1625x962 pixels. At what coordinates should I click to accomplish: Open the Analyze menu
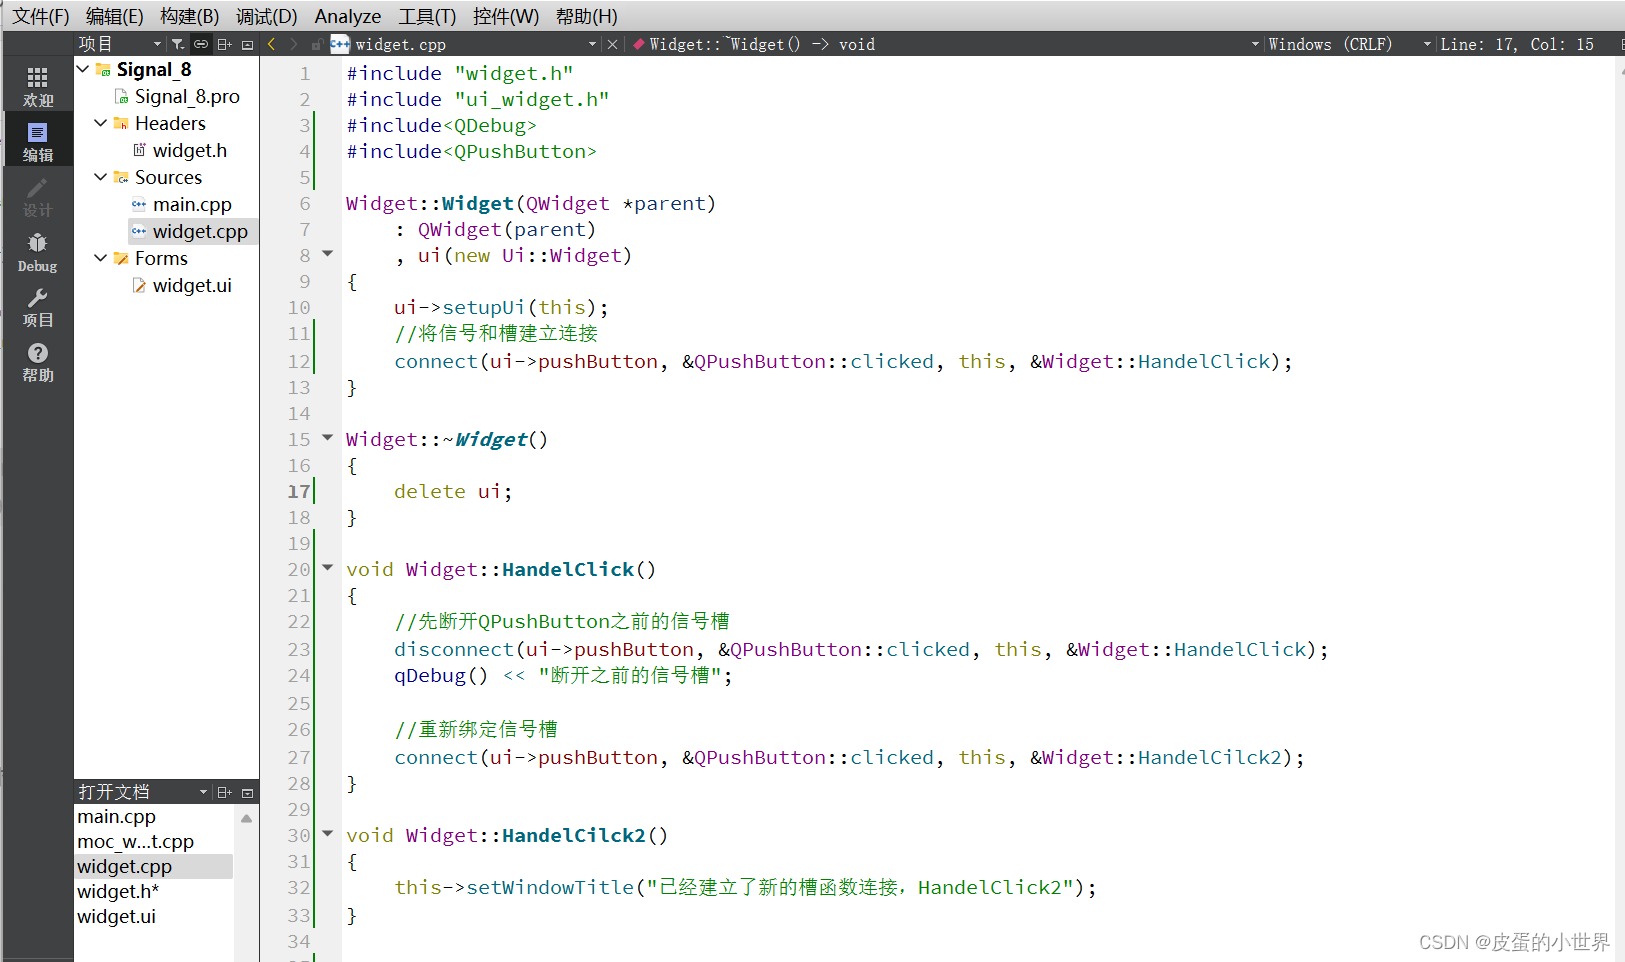tap(347, 16)
